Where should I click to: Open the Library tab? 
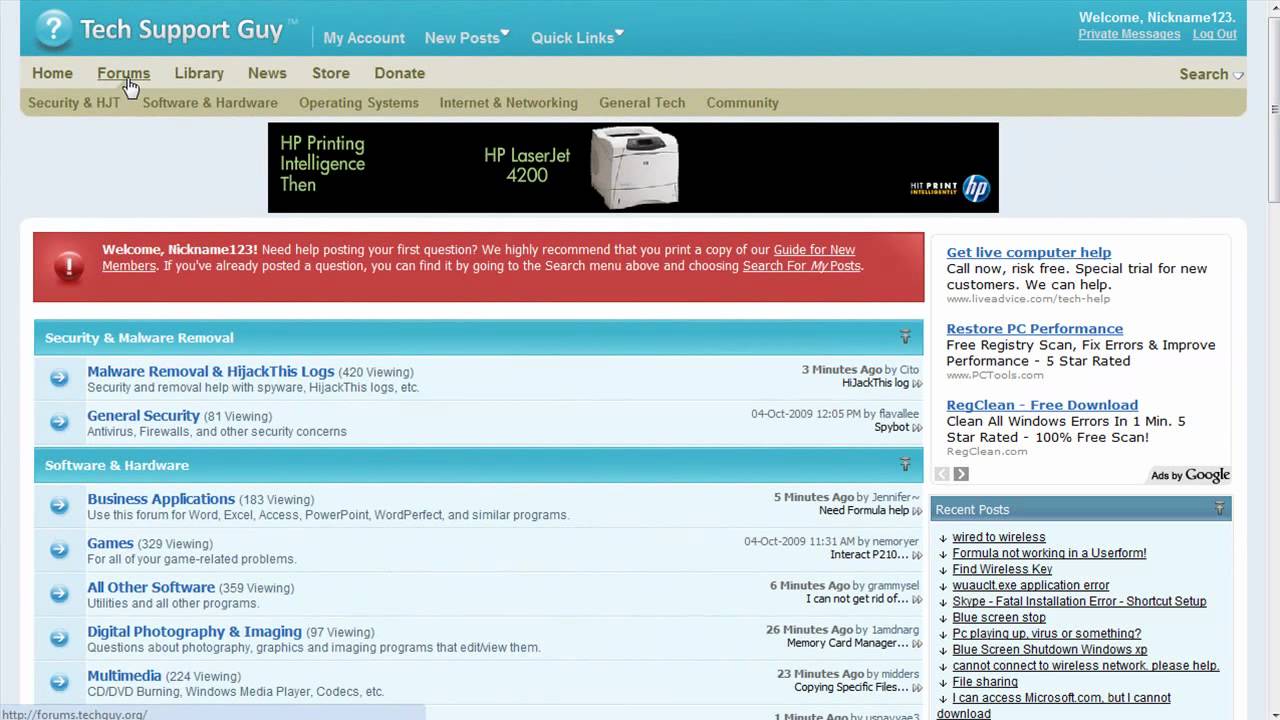click(199, 73)
